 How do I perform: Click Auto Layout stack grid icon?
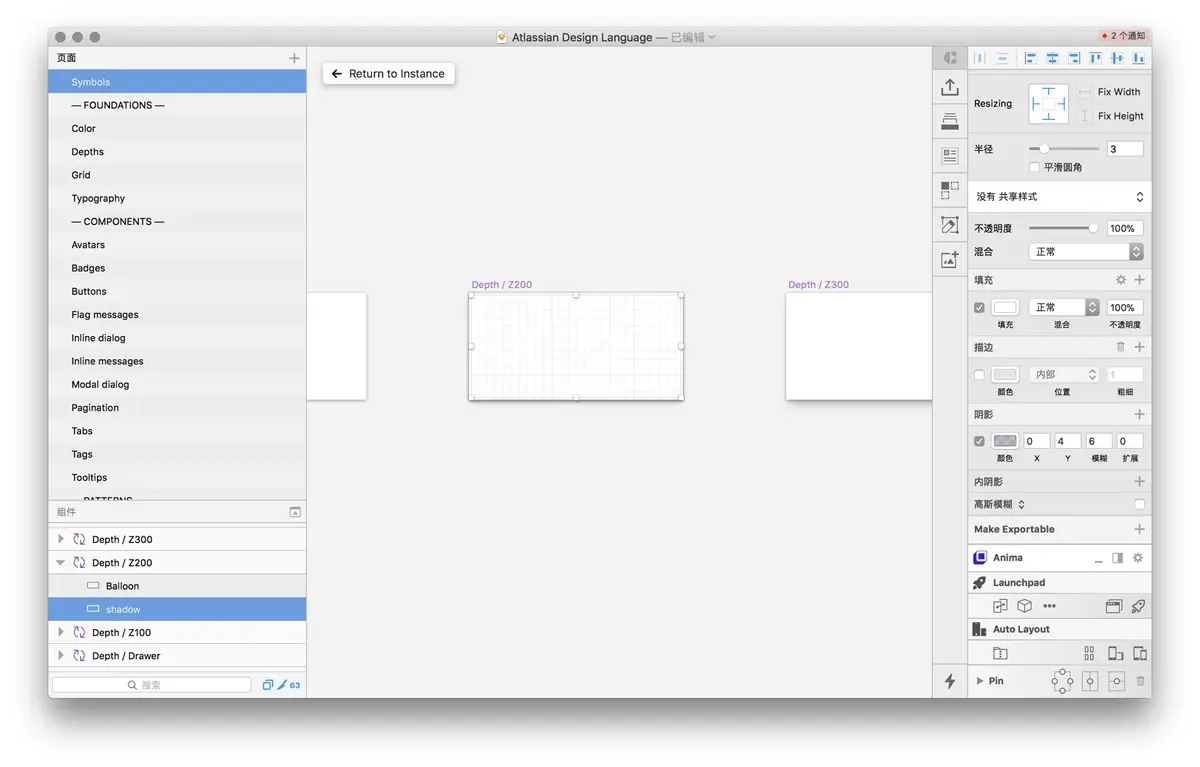(1089, 653)
